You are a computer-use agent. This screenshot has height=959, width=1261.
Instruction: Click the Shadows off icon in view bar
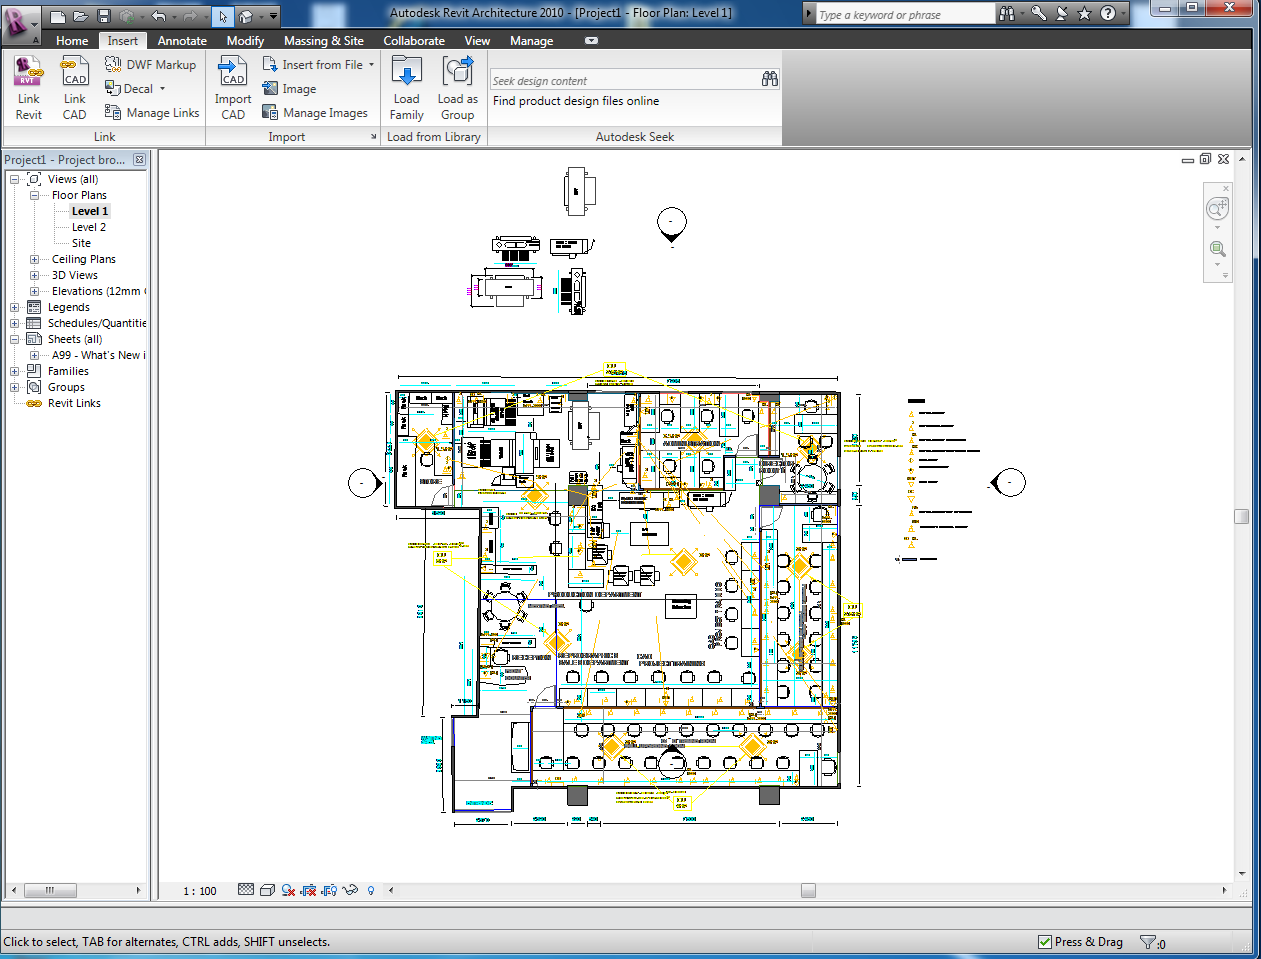[288, 890]
